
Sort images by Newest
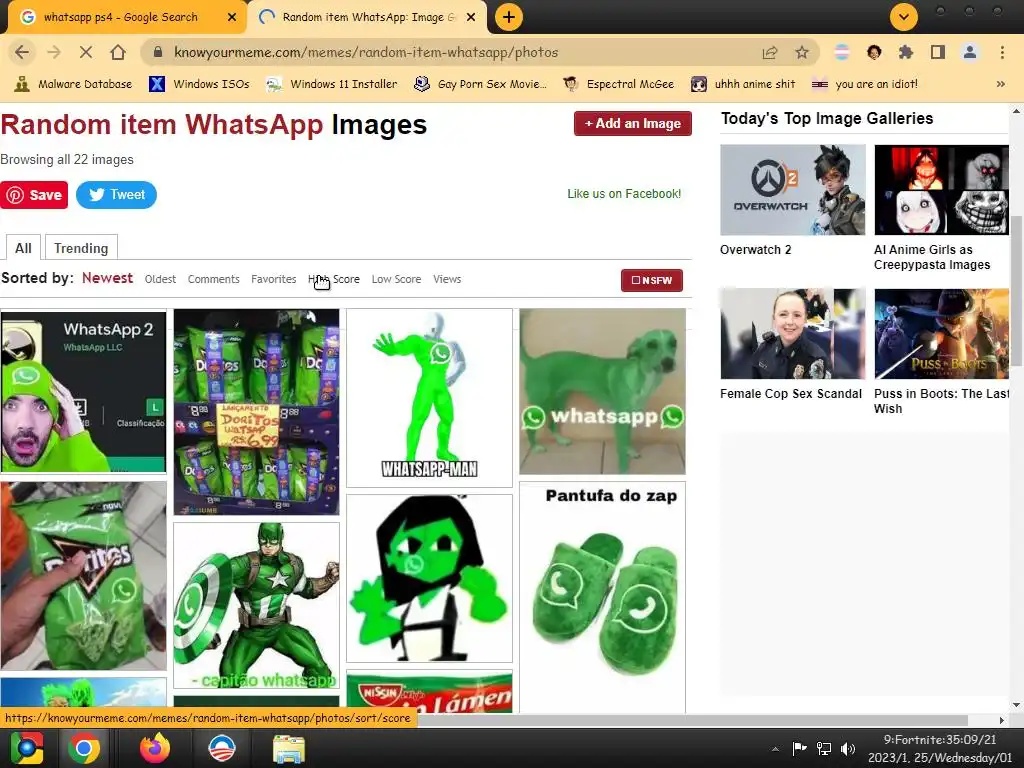pyautogui.click(x=107, y=278)
